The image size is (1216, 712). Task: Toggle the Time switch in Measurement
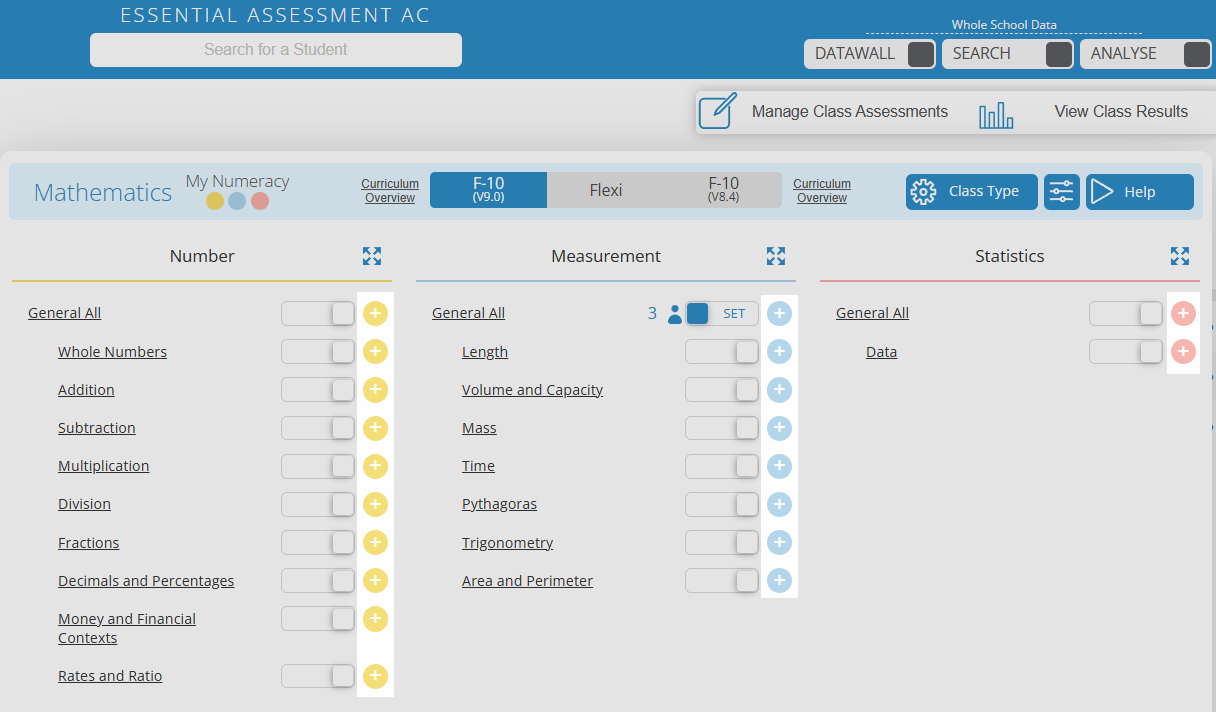click(722, 466)
